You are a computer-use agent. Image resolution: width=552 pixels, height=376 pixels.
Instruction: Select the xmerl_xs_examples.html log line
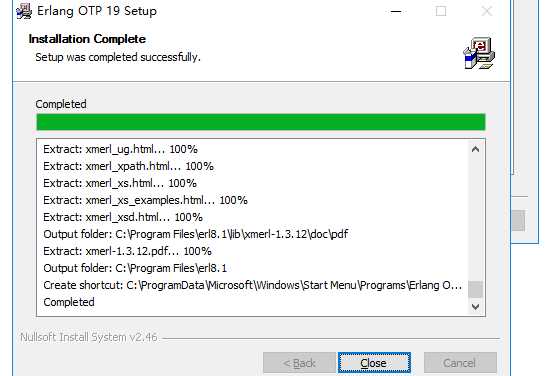pos(145,200)
